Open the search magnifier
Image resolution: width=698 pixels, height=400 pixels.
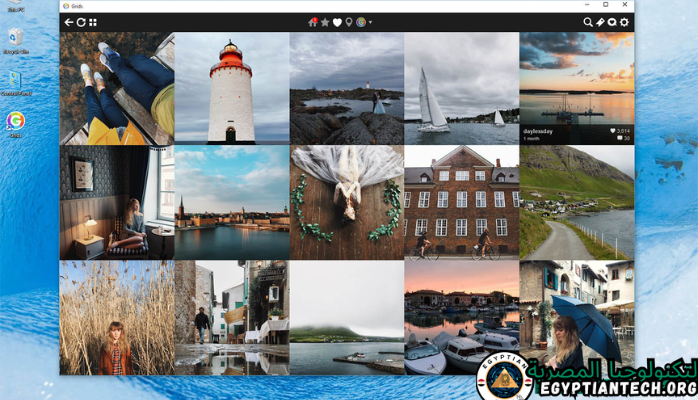[x=588, y=22]
